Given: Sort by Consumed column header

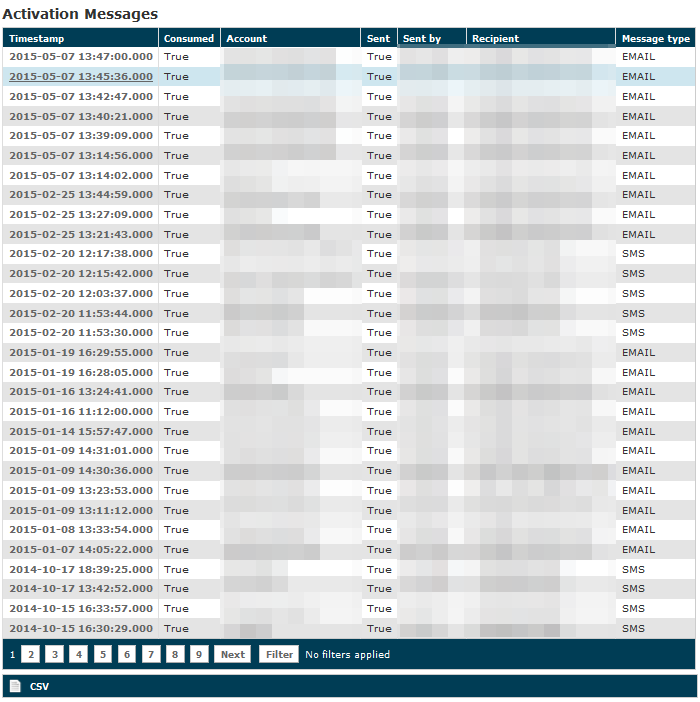Looking at the screenshot, I should pos(189,39).
